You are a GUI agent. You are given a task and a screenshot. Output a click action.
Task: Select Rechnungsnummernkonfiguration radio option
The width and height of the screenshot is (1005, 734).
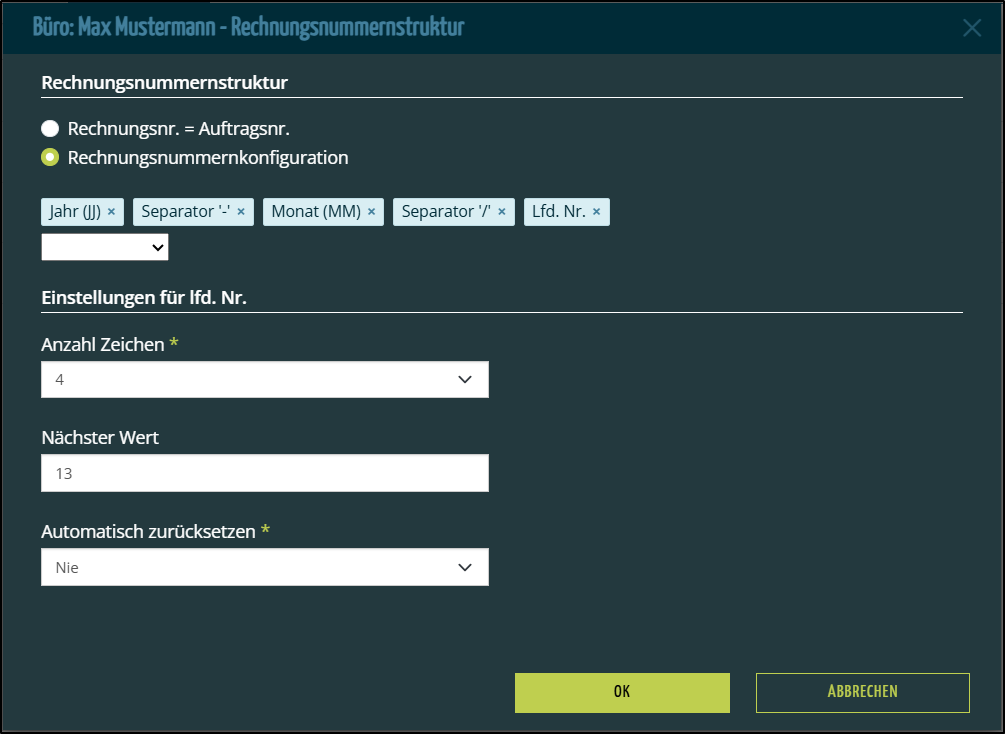tap(50, 157)
